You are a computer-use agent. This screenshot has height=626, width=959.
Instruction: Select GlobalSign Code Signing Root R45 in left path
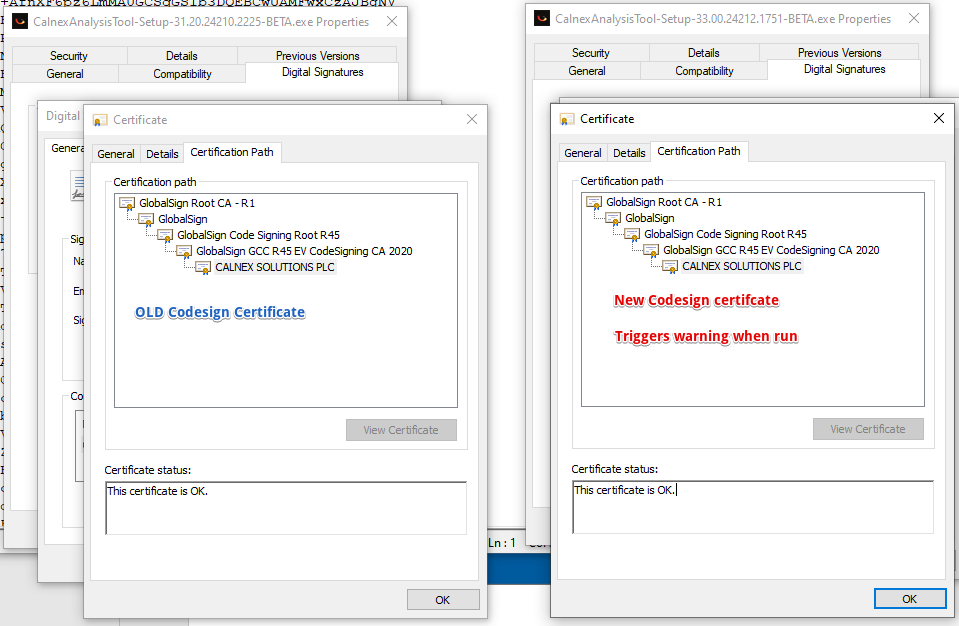[258, 235]
